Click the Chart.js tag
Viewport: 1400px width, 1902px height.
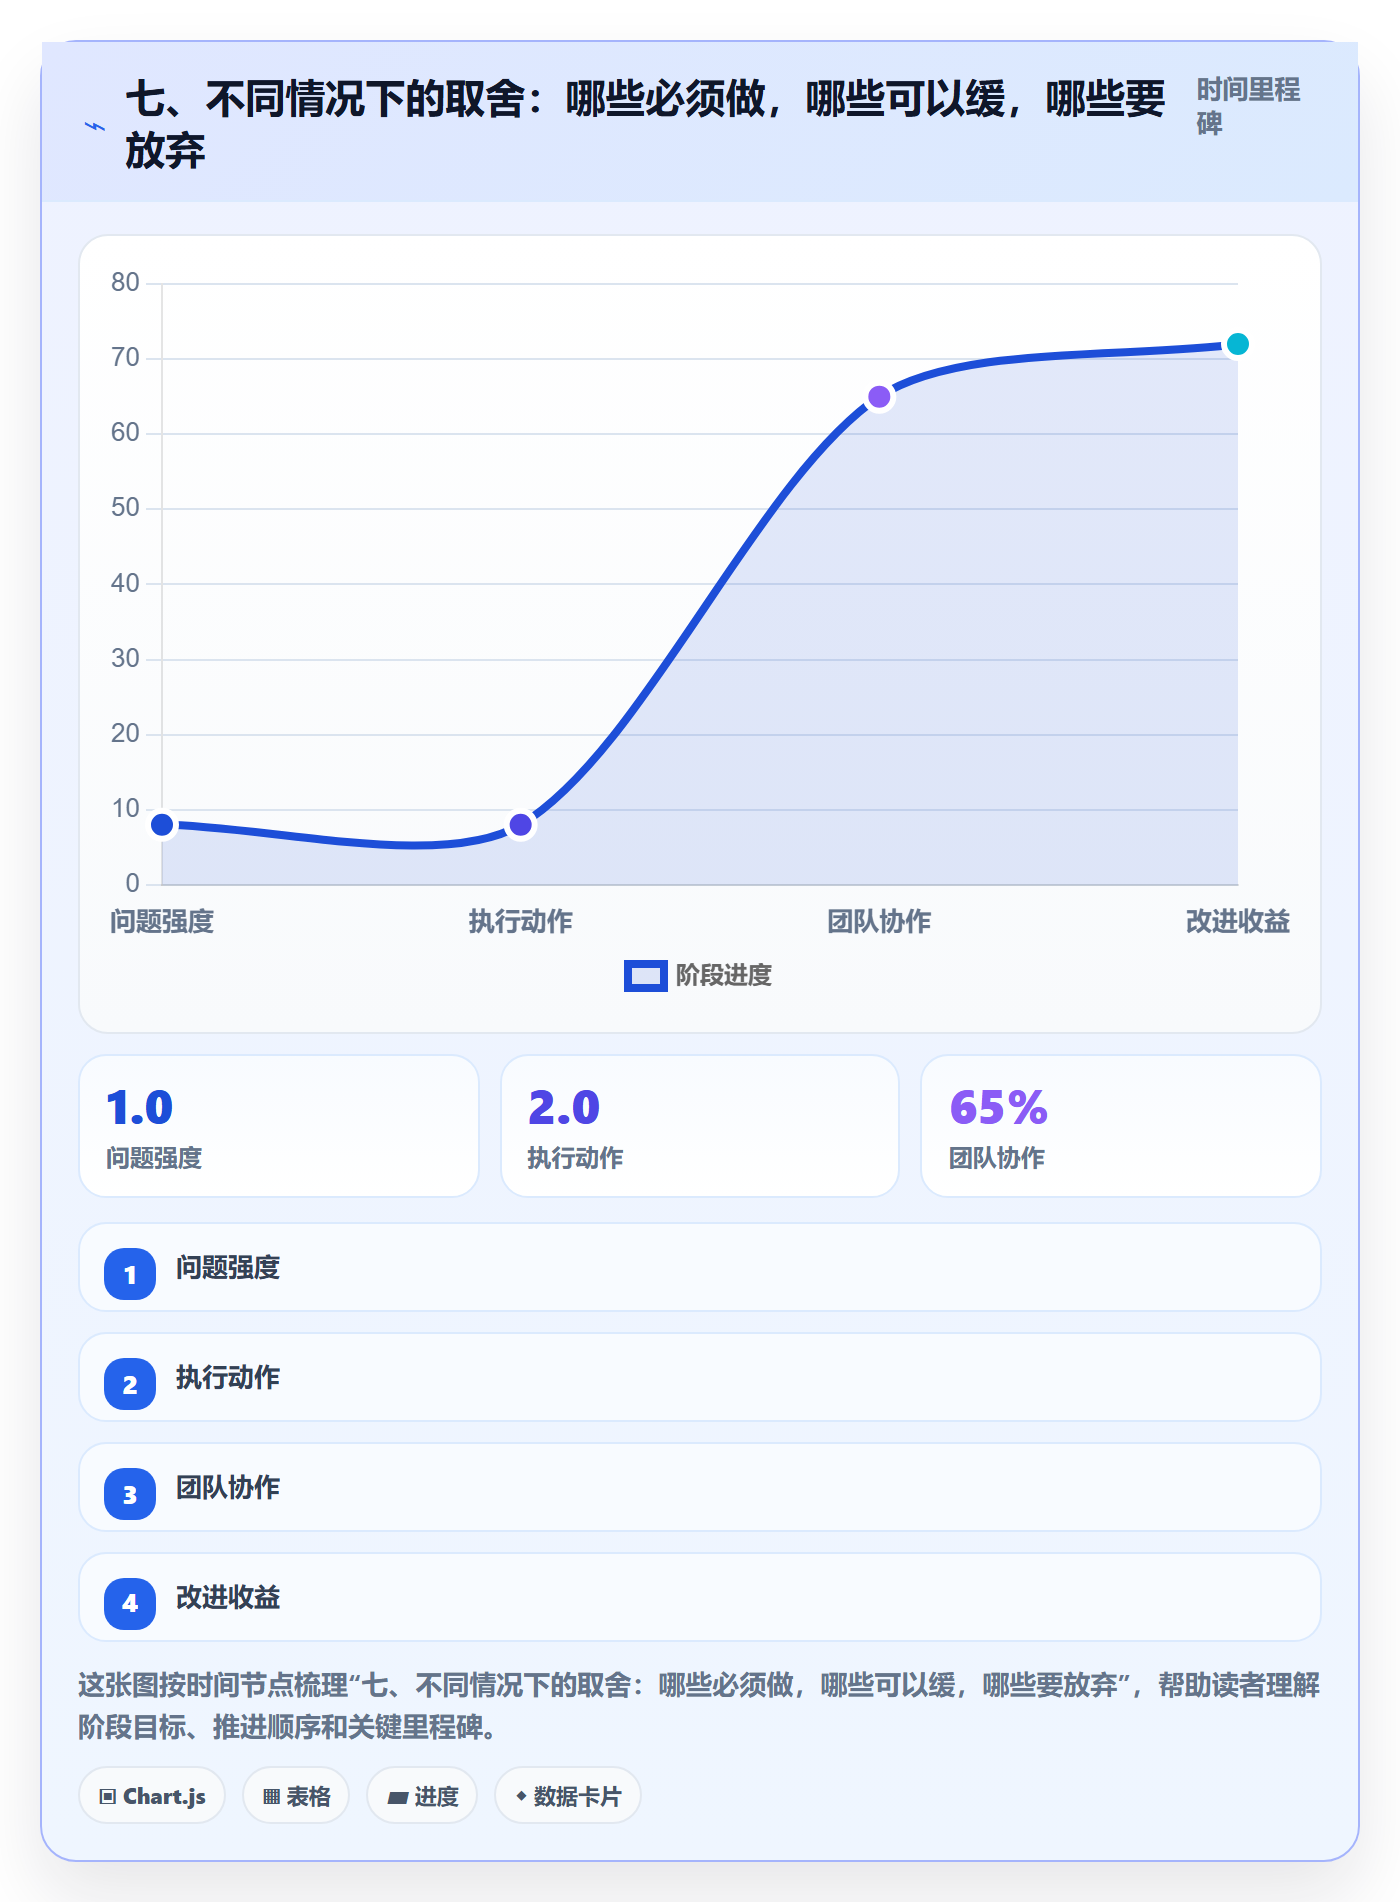152,1796
